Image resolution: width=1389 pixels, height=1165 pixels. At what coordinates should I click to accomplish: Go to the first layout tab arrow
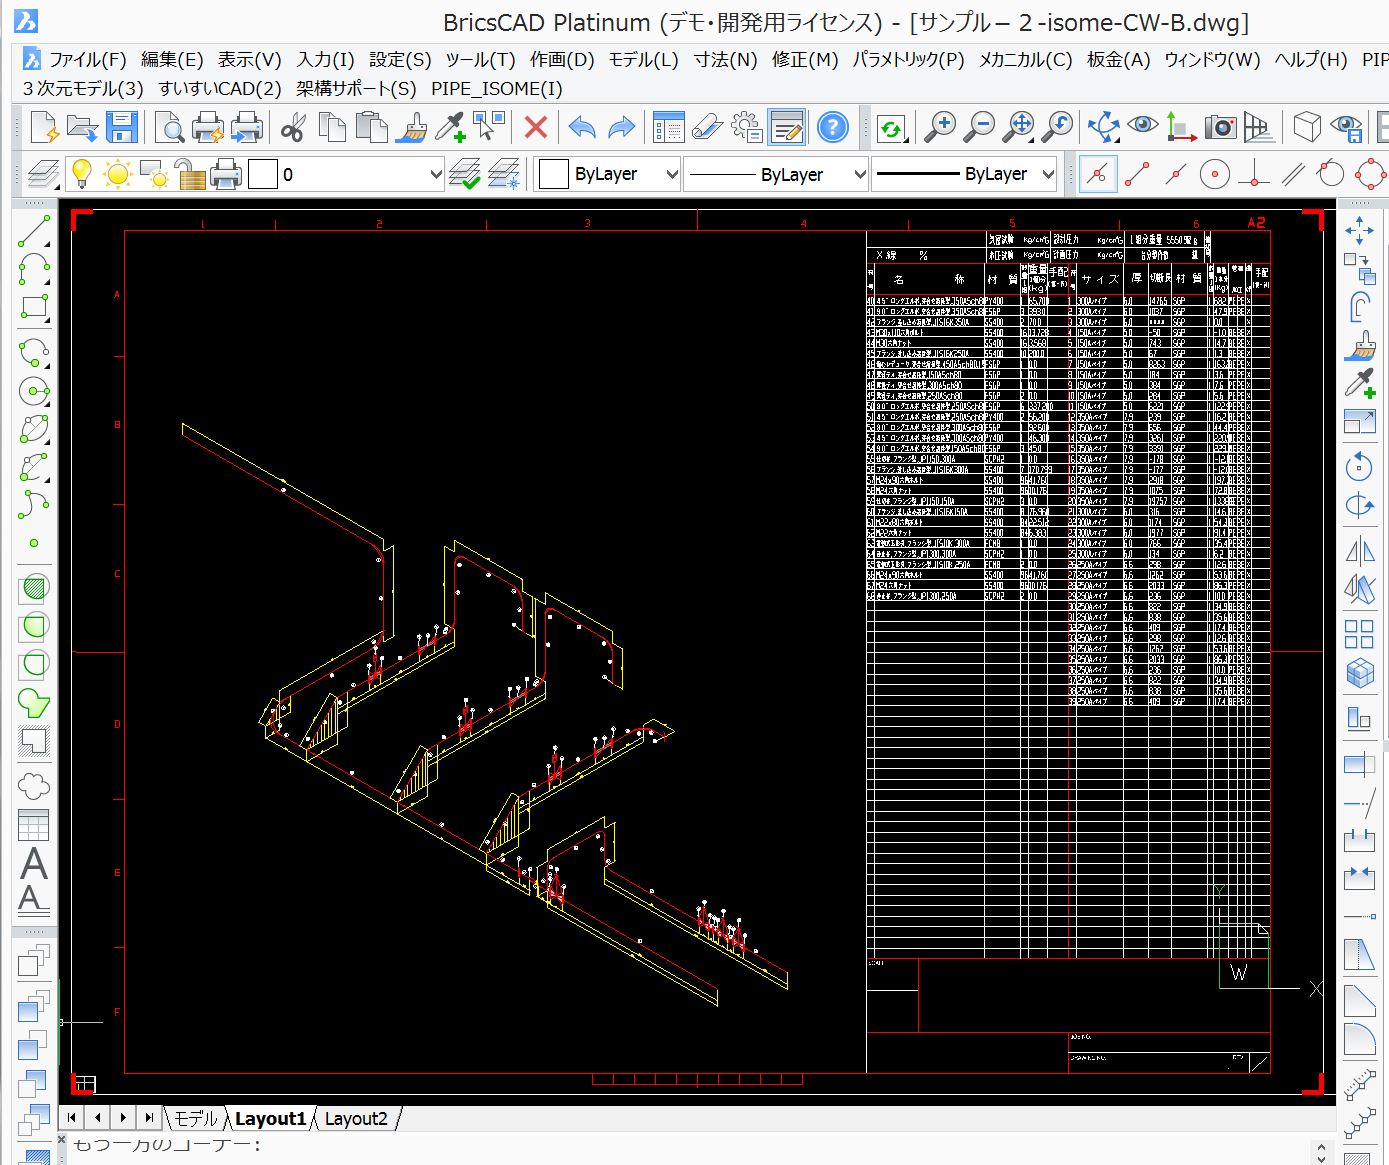(x=72, y=1118)
